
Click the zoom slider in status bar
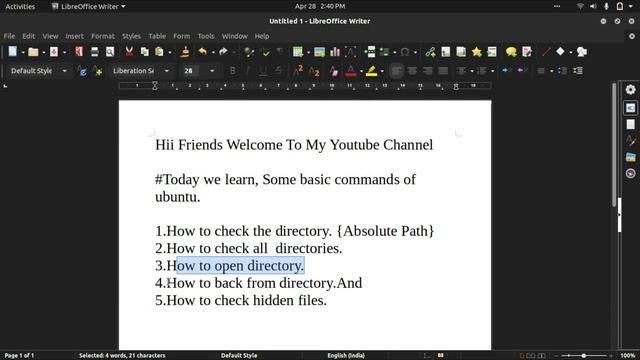pos(583,356)
